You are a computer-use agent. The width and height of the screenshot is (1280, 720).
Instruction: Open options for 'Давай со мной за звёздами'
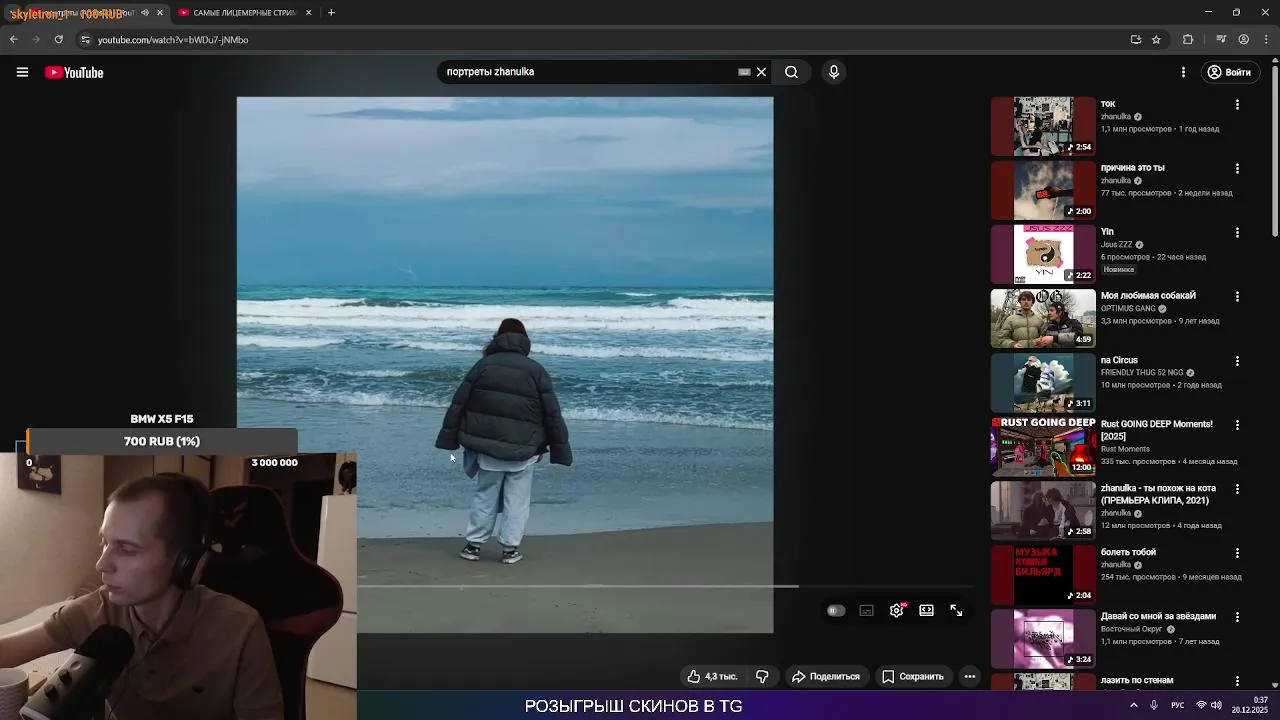pyautogui.click(x=1237, y=617)
